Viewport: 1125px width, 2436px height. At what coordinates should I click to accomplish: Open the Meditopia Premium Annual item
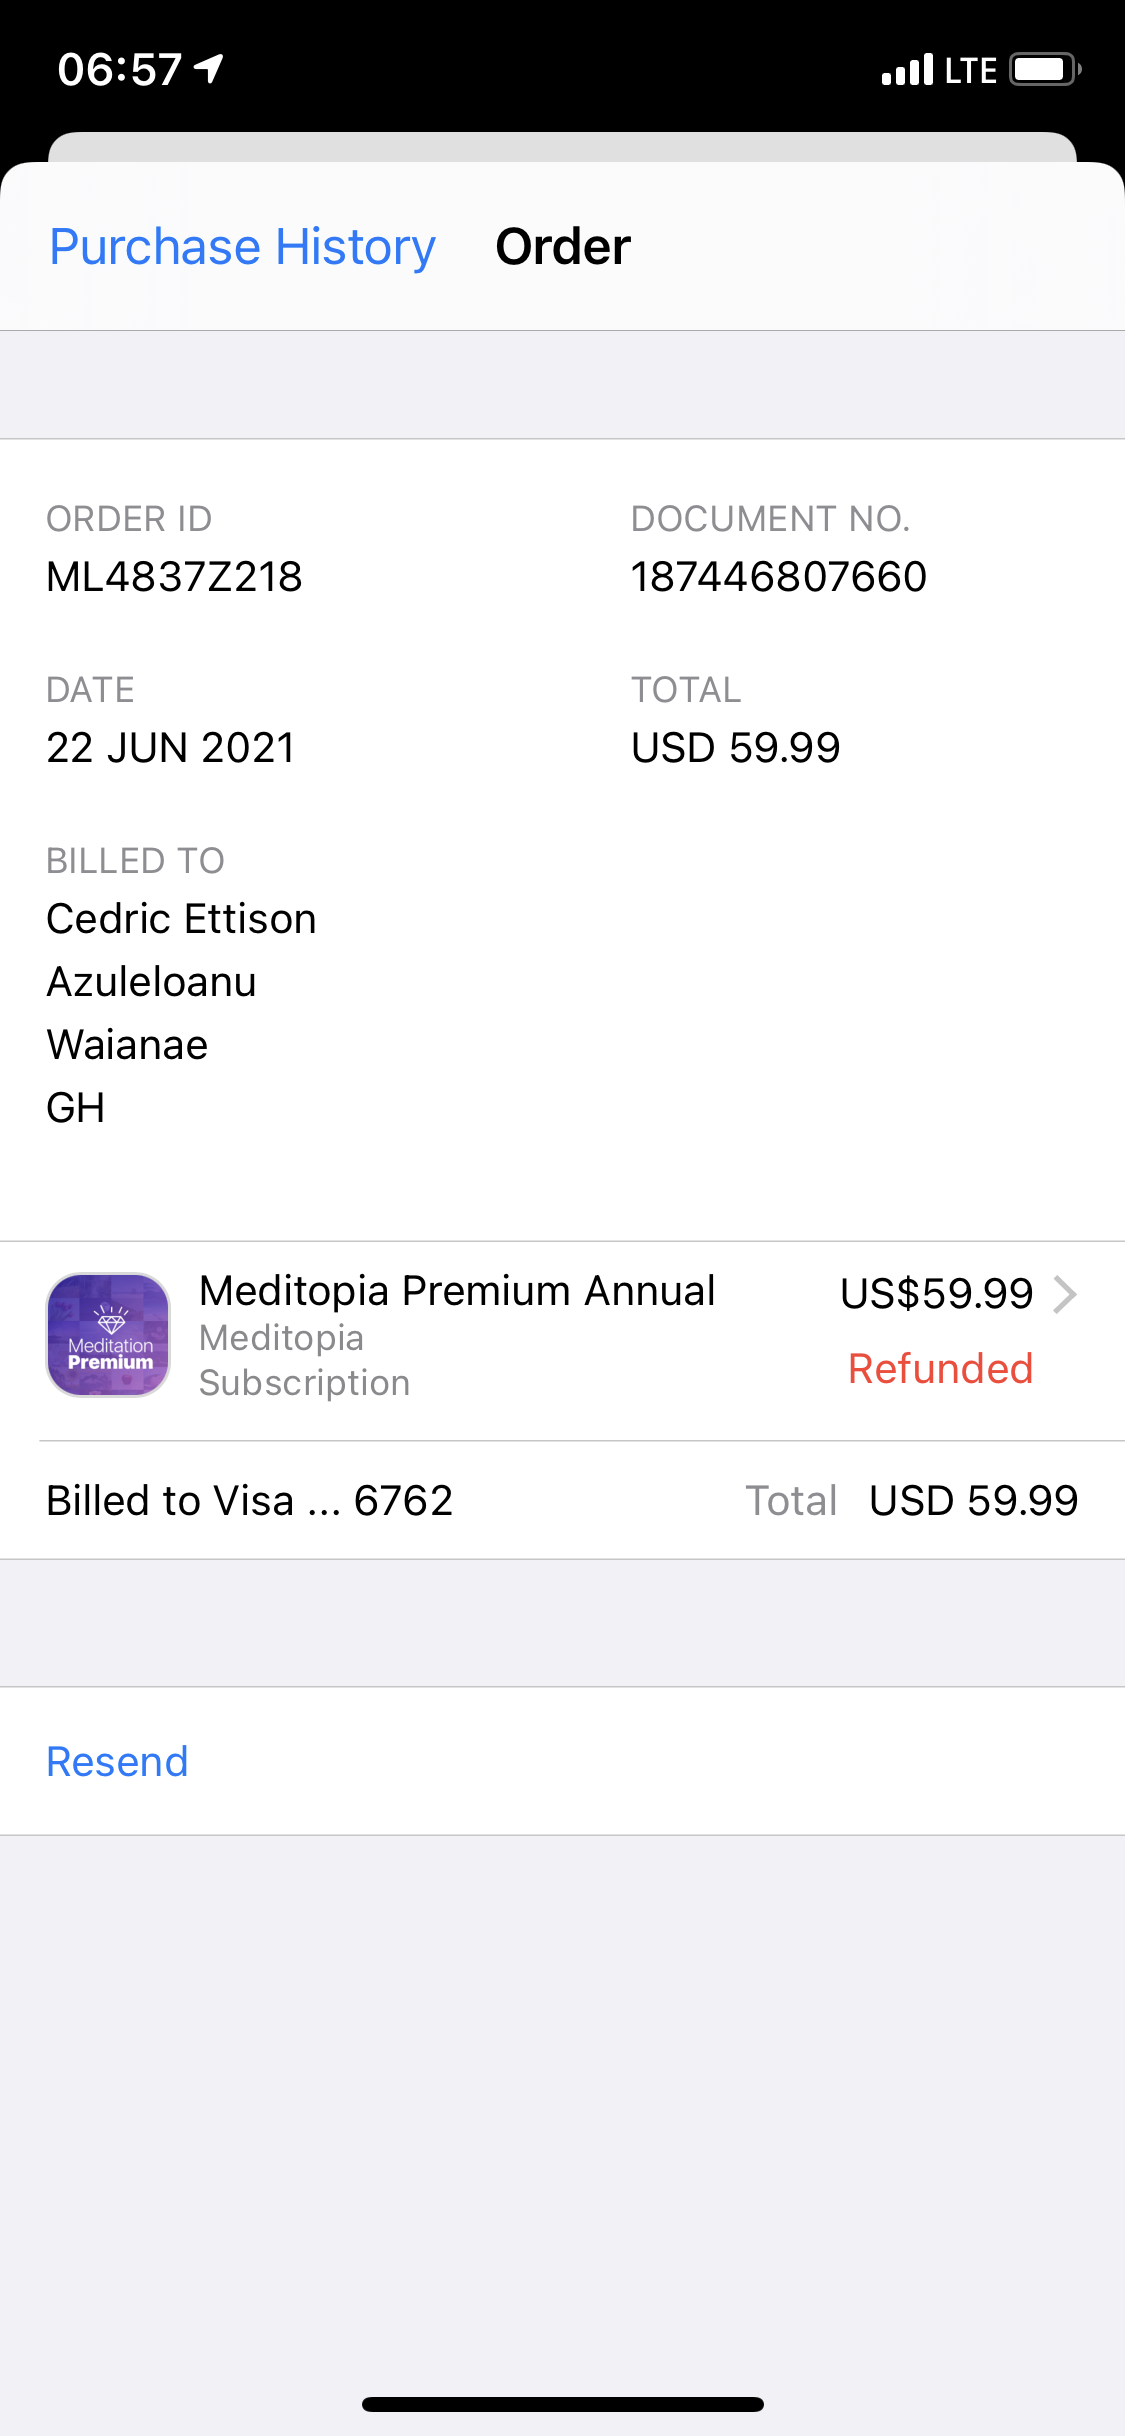[457, 1291]
